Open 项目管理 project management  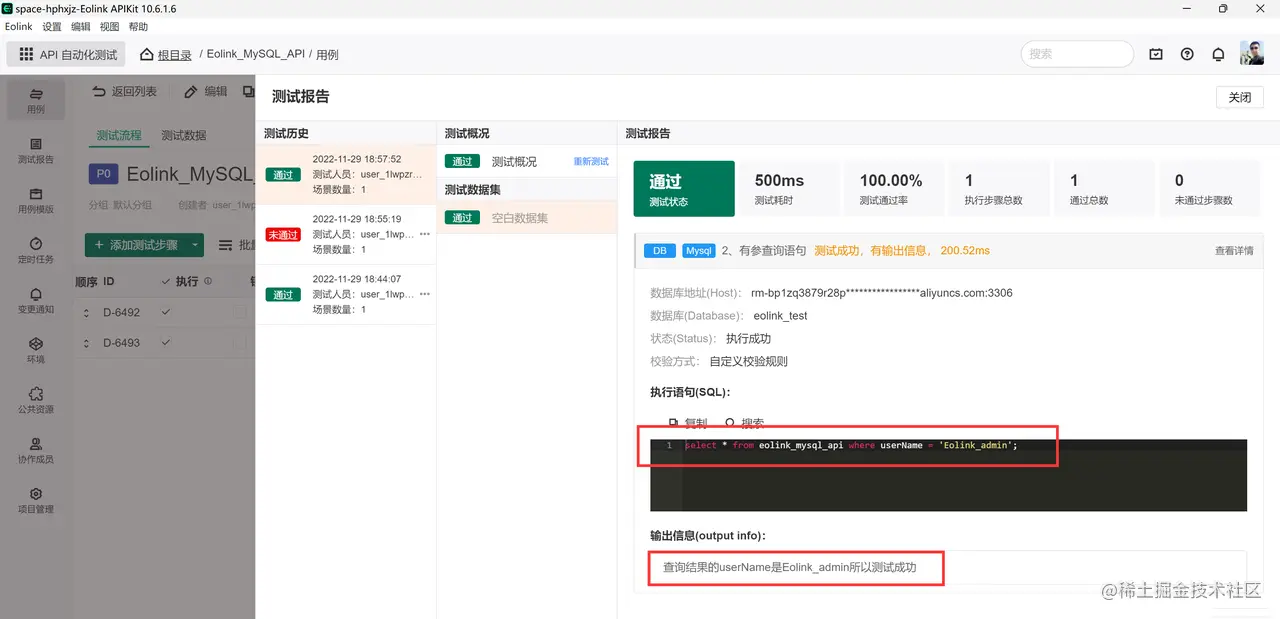36,501
